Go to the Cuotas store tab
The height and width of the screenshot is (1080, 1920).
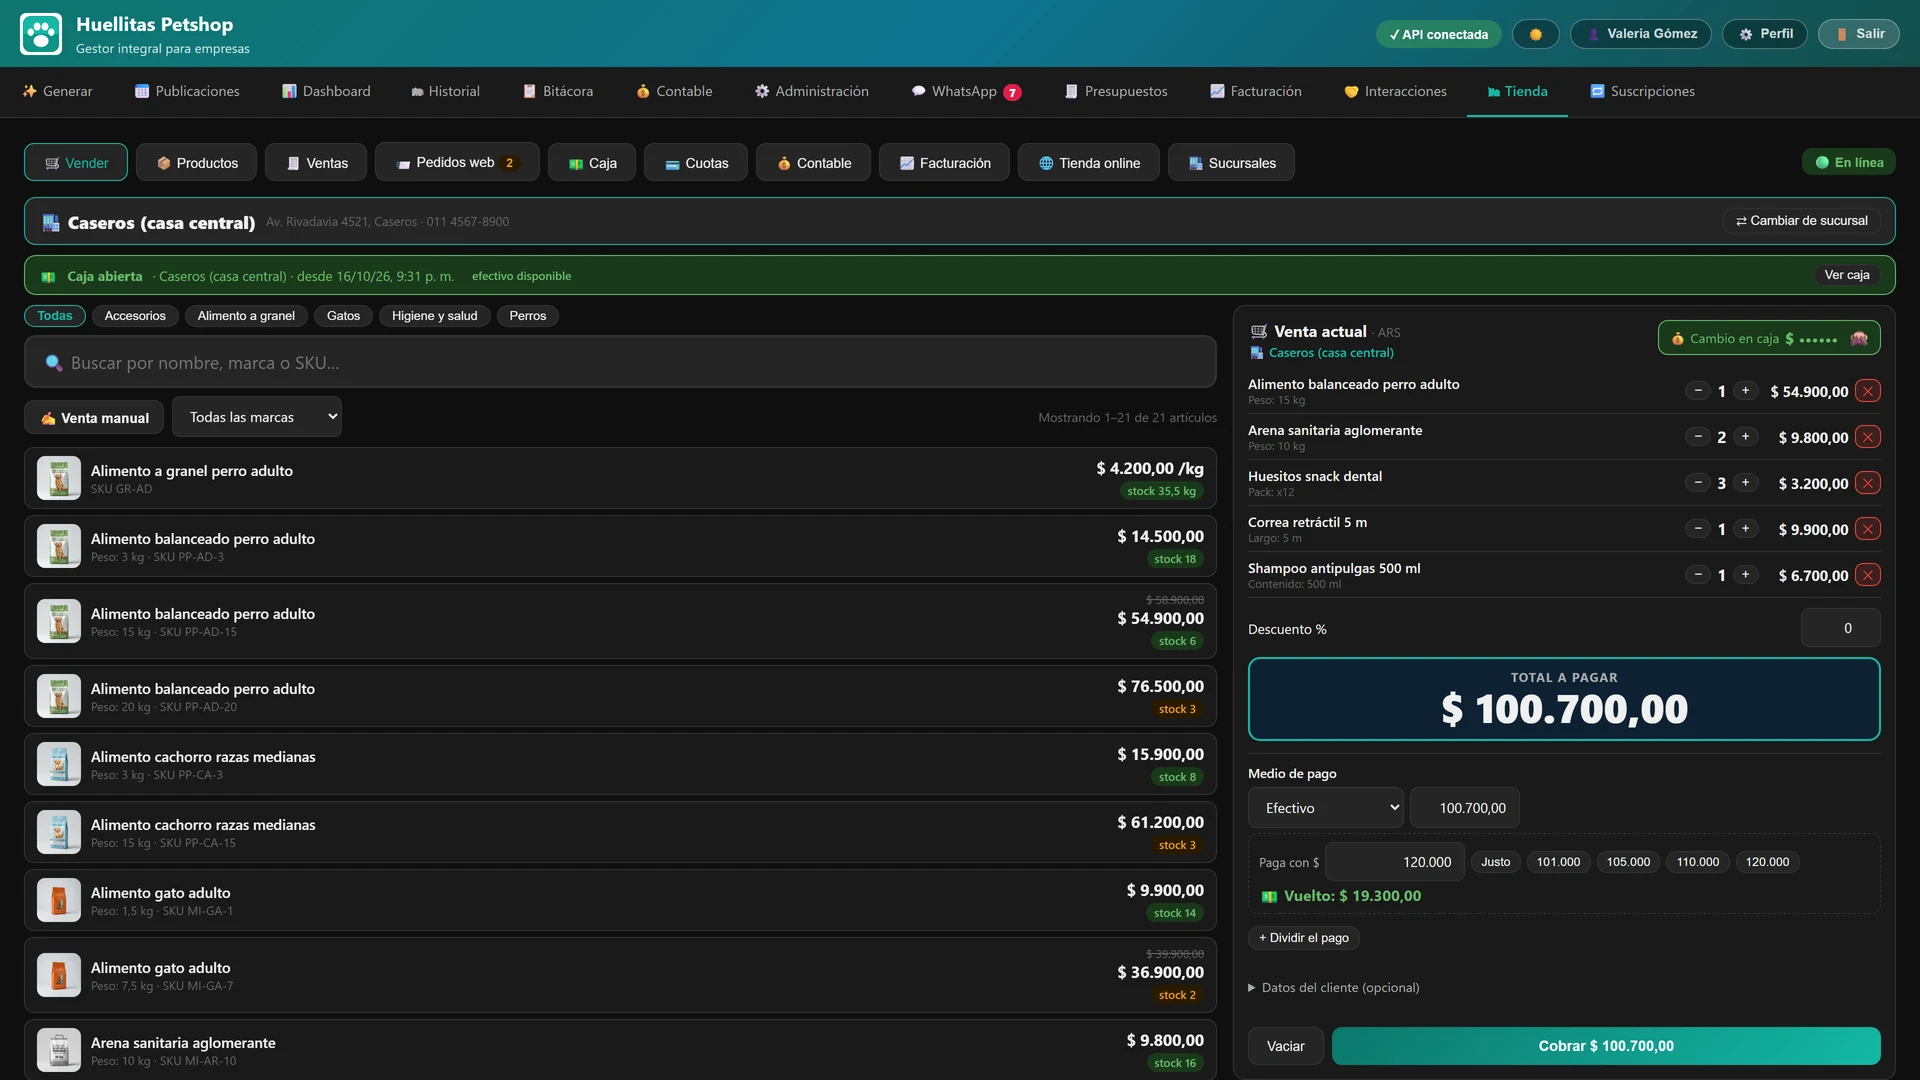696,162
